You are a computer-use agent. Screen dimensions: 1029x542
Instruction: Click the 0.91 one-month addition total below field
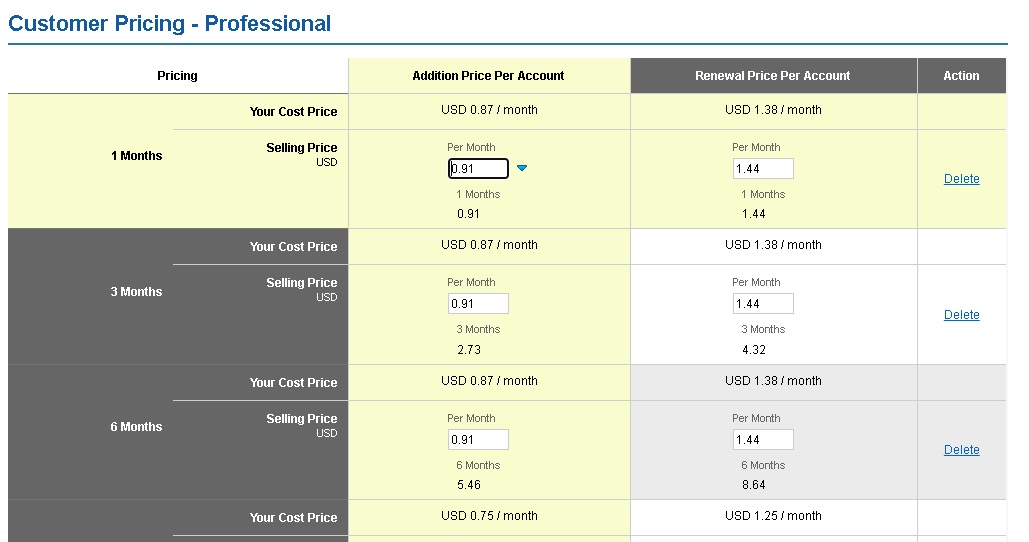468,214
